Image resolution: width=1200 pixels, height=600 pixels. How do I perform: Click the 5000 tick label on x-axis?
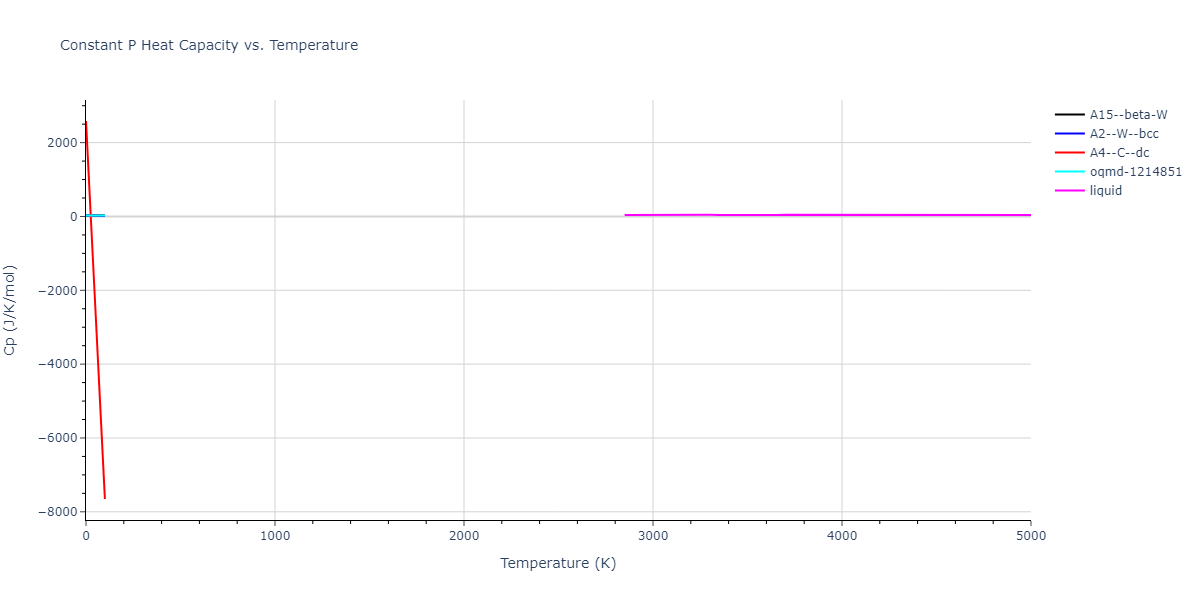(x=1030, y=536)
